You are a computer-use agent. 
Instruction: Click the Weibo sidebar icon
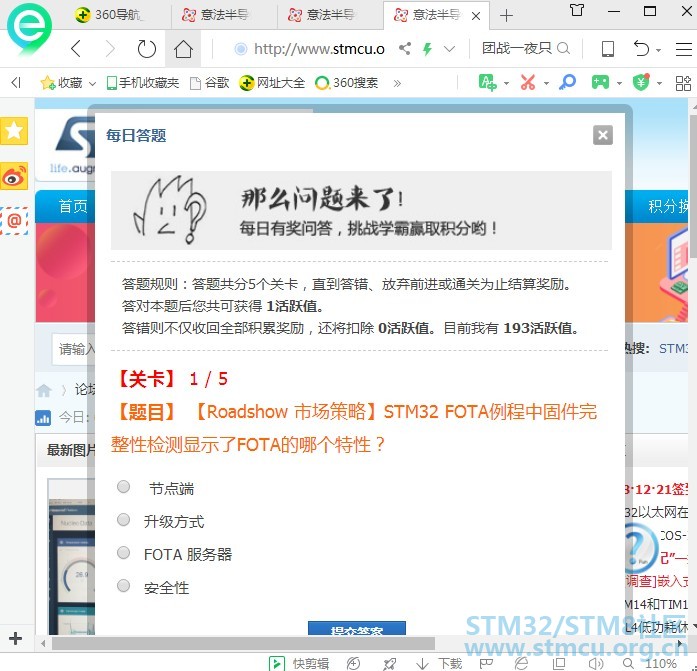point(14,176)
